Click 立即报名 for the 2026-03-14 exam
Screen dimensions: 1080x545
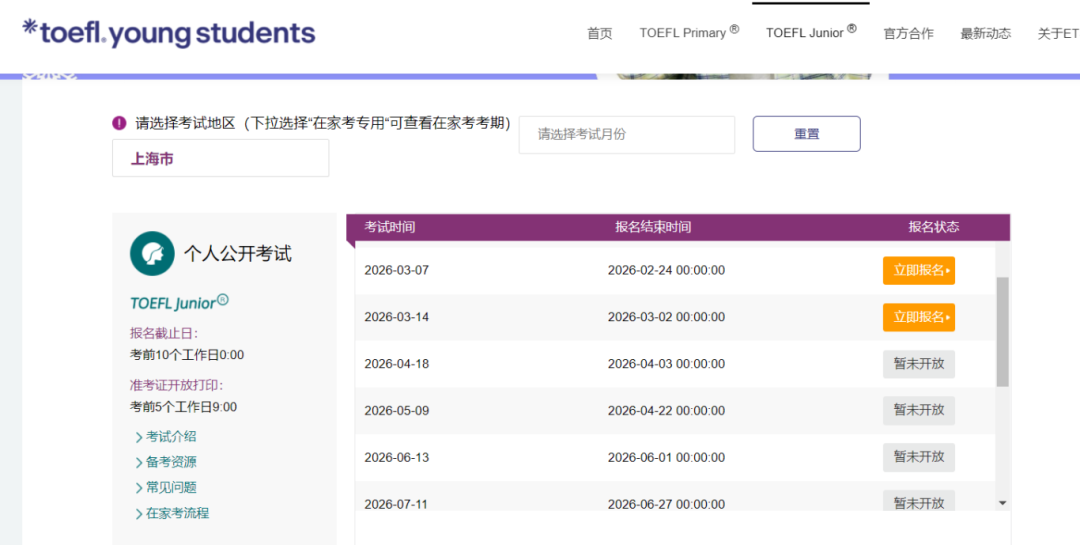pos(919,317)
